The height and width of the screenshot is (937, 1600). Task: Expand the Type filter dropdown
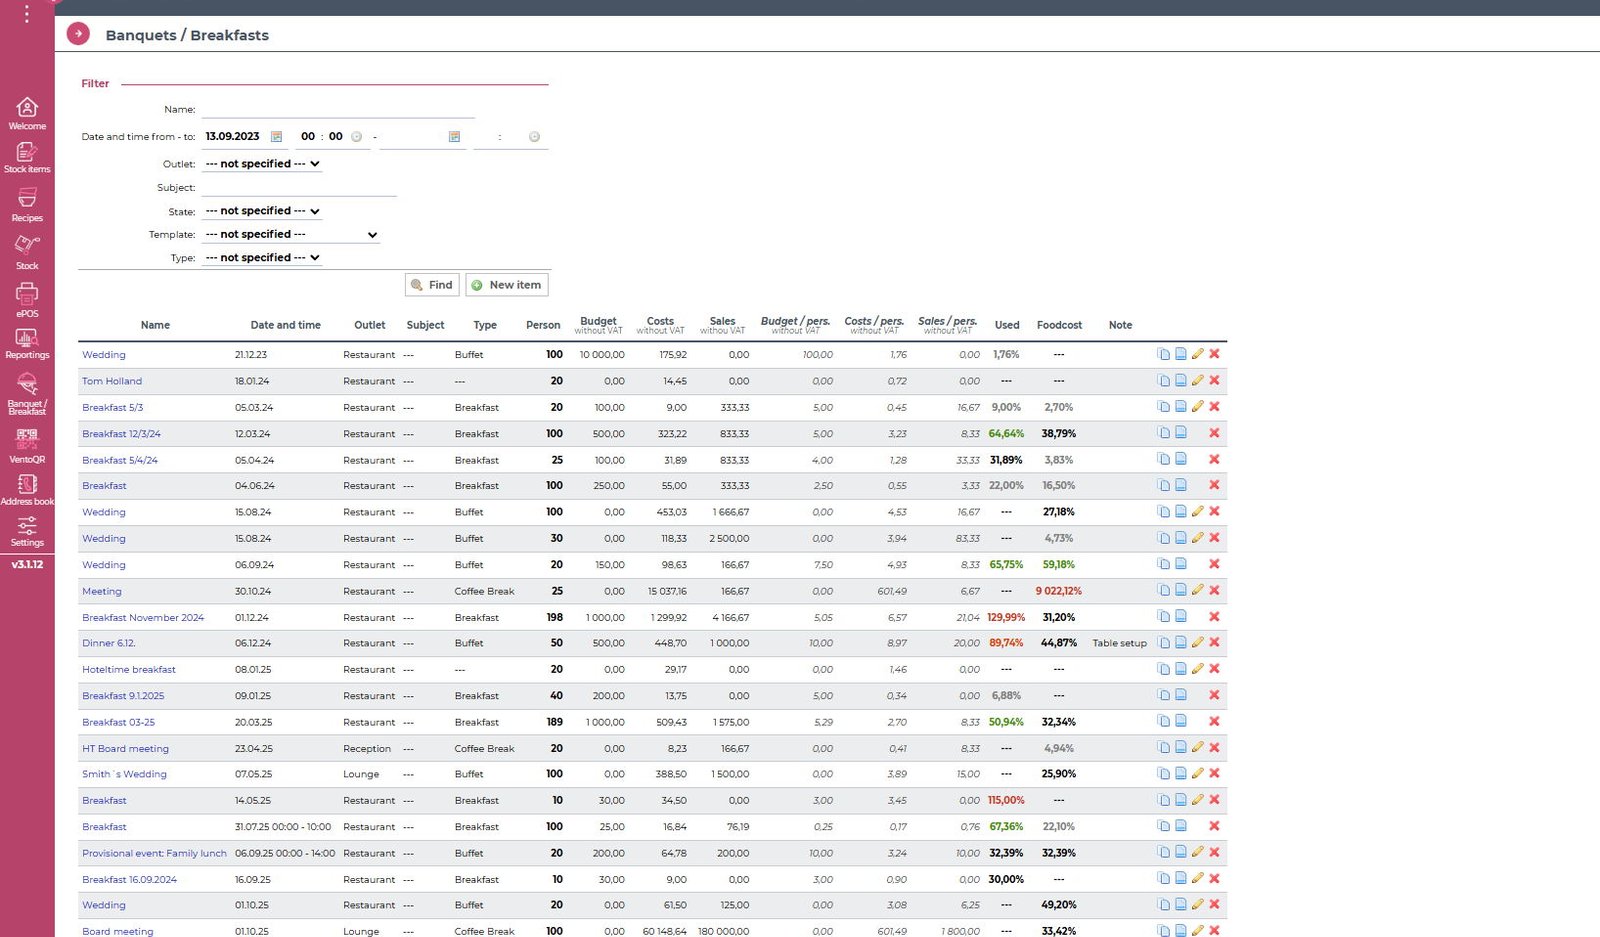coord(262,258)
